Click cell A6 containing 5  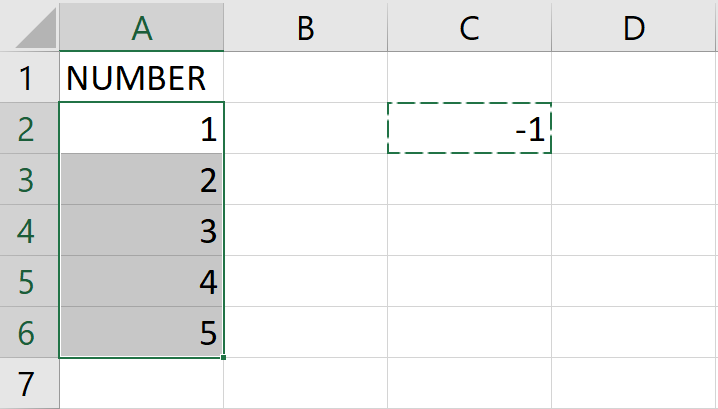point(141,333)
